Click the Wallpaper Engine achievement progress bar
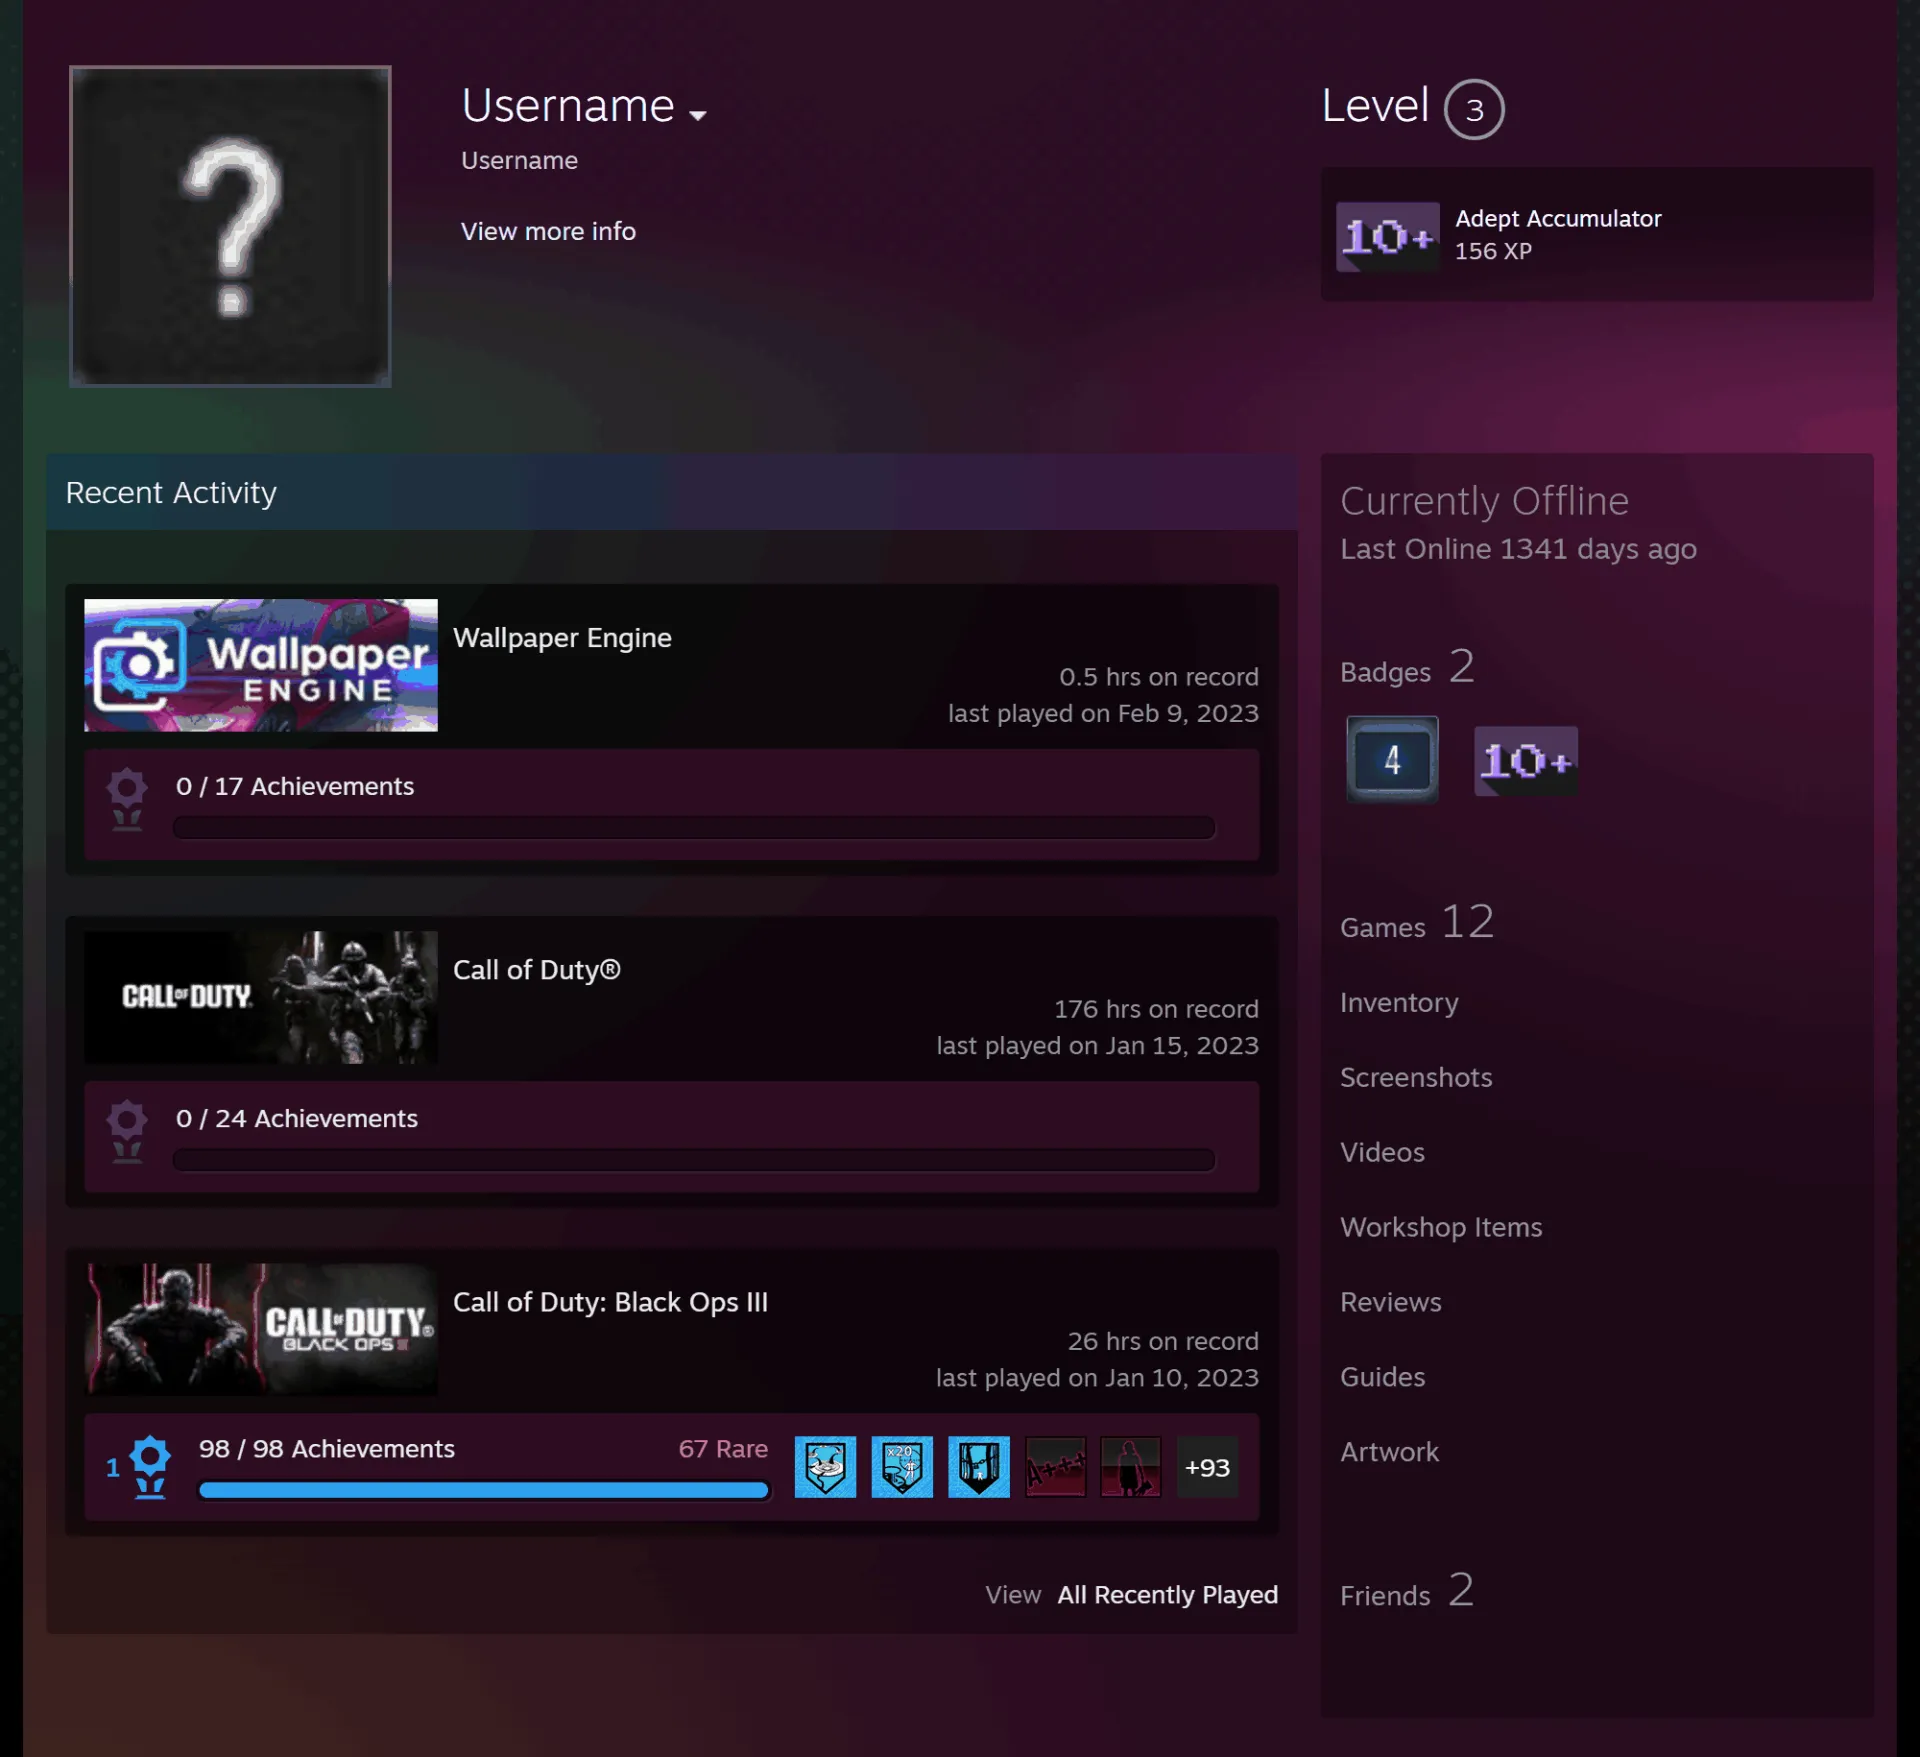 coord(694,827)
